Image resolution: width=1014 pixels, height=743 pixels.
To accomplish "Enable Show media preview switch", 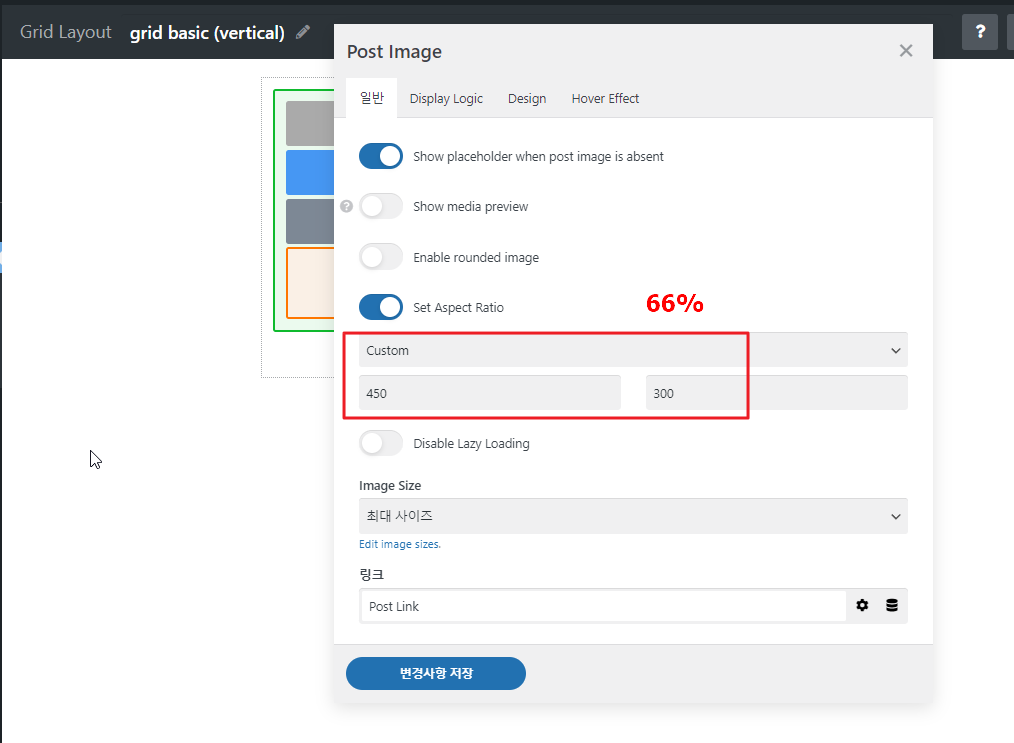I will (381, 206).
